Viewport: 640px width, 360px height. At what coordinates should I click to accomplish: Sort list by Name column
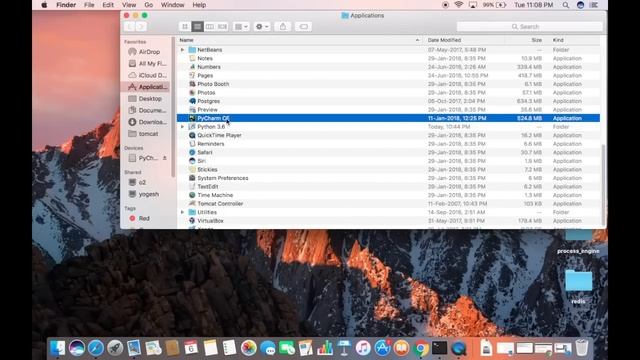click(300, 40)
